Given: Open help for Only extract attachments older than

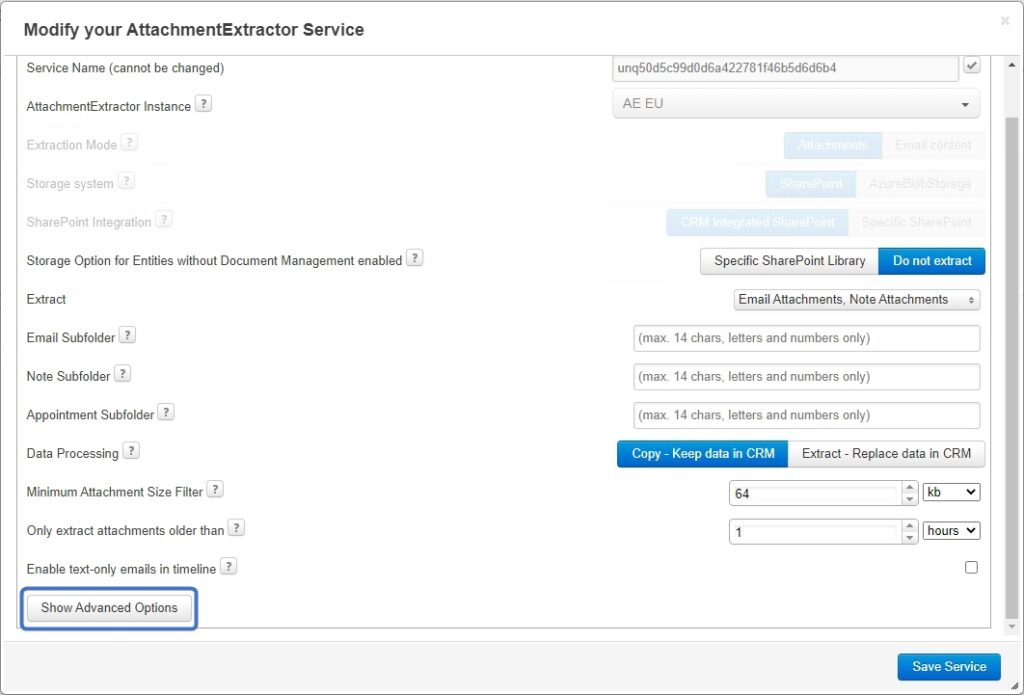Looking at the screenshot, I should tap(236, 528).
